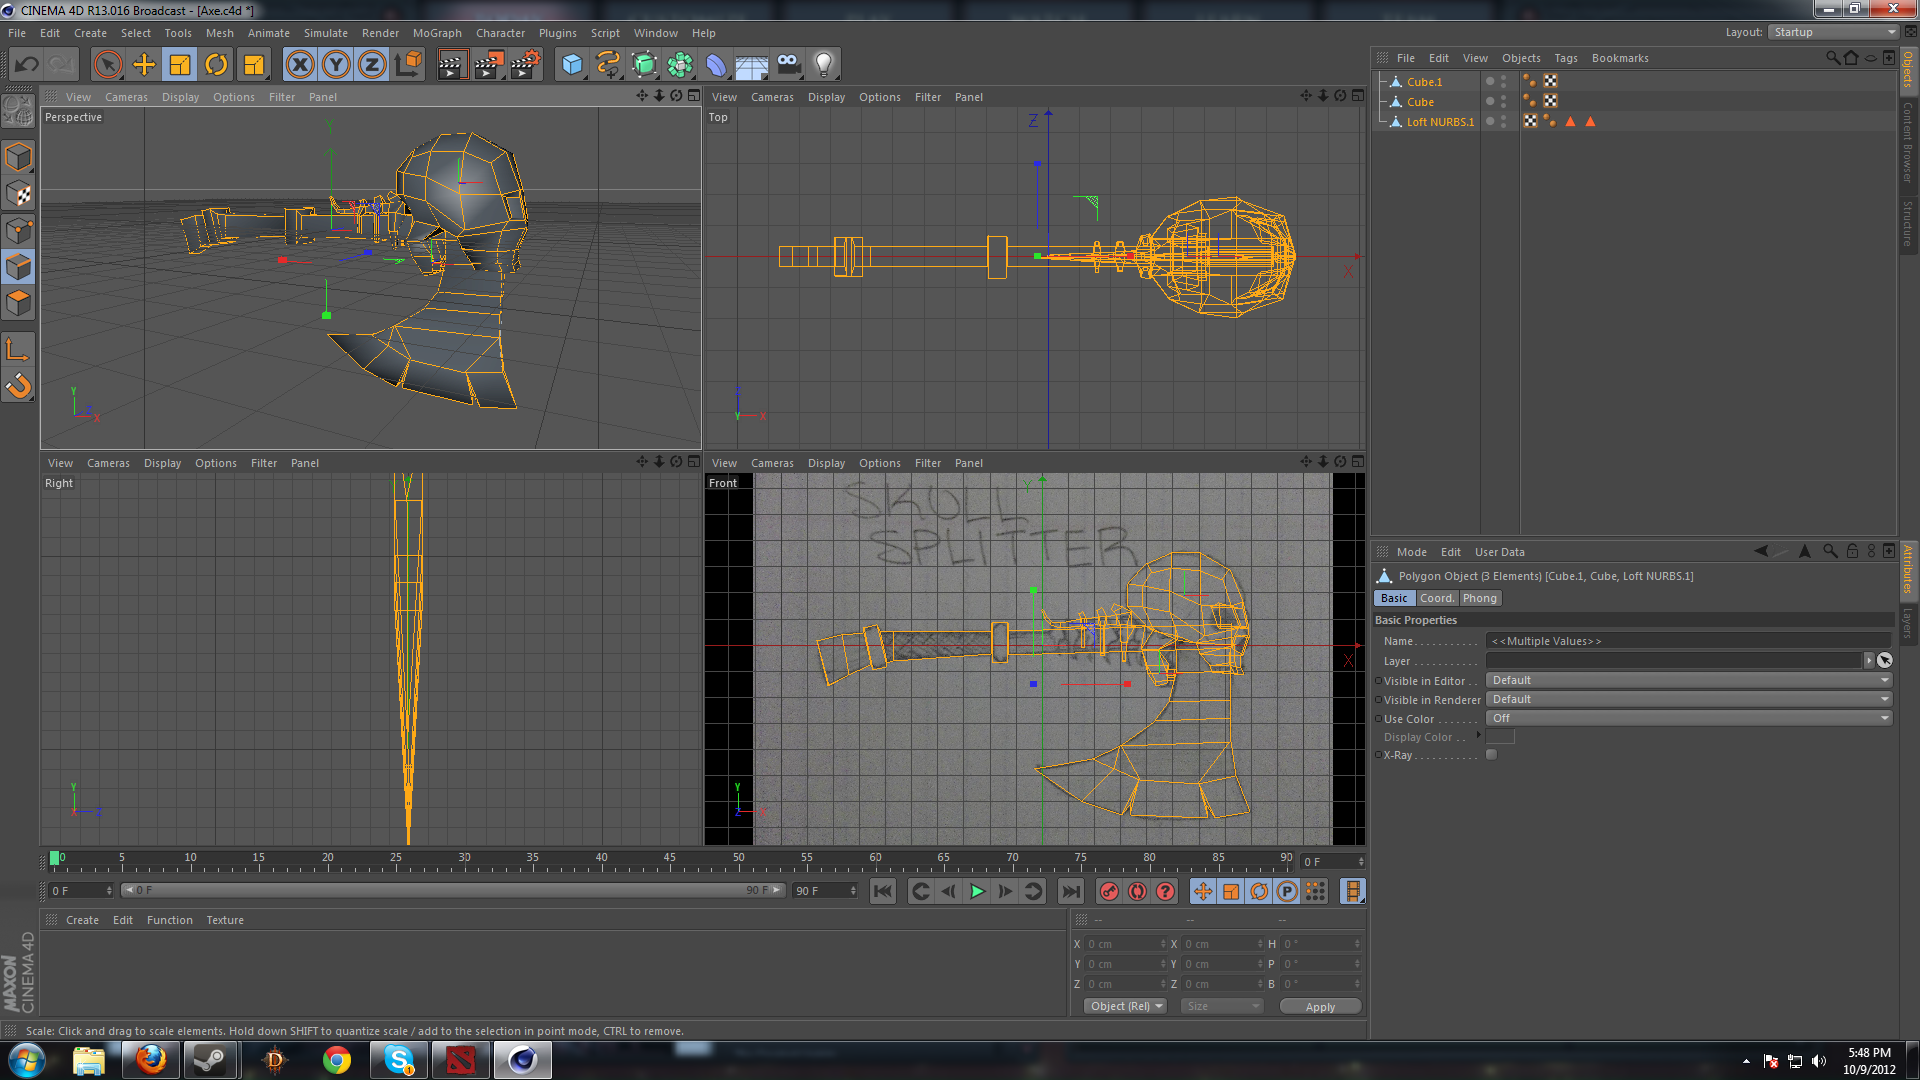Image resolution: width=1920 pixels, height=1080 pixels.
Task: Toggle the X axis lock
Action: (300, 65)
